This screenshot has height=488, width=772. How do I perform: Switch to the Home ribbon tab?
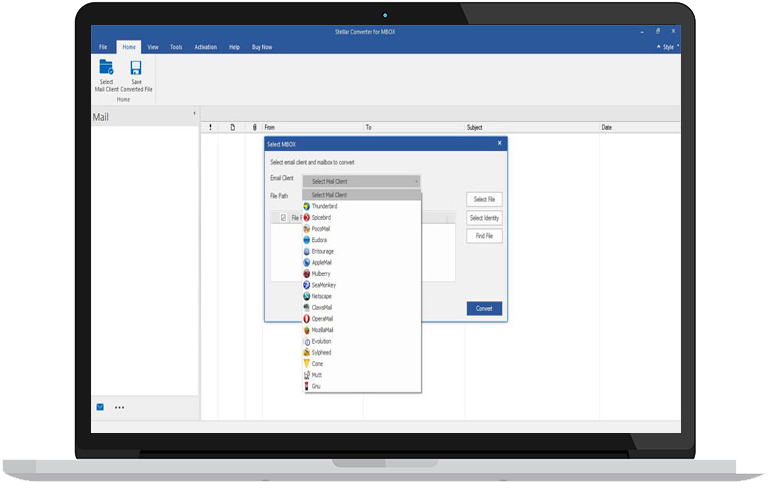pos(129,47)
